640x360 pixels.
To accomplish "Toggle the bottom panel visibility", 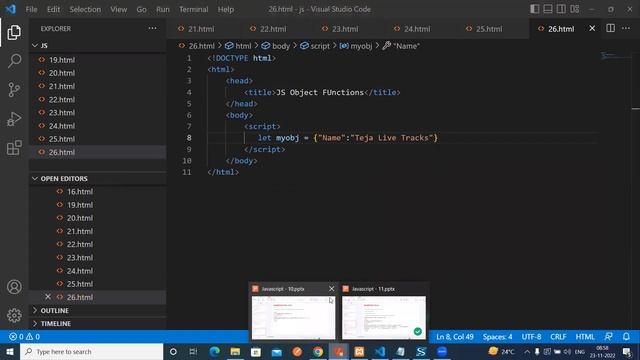I will pyautogui.click(x=548, y=9).
